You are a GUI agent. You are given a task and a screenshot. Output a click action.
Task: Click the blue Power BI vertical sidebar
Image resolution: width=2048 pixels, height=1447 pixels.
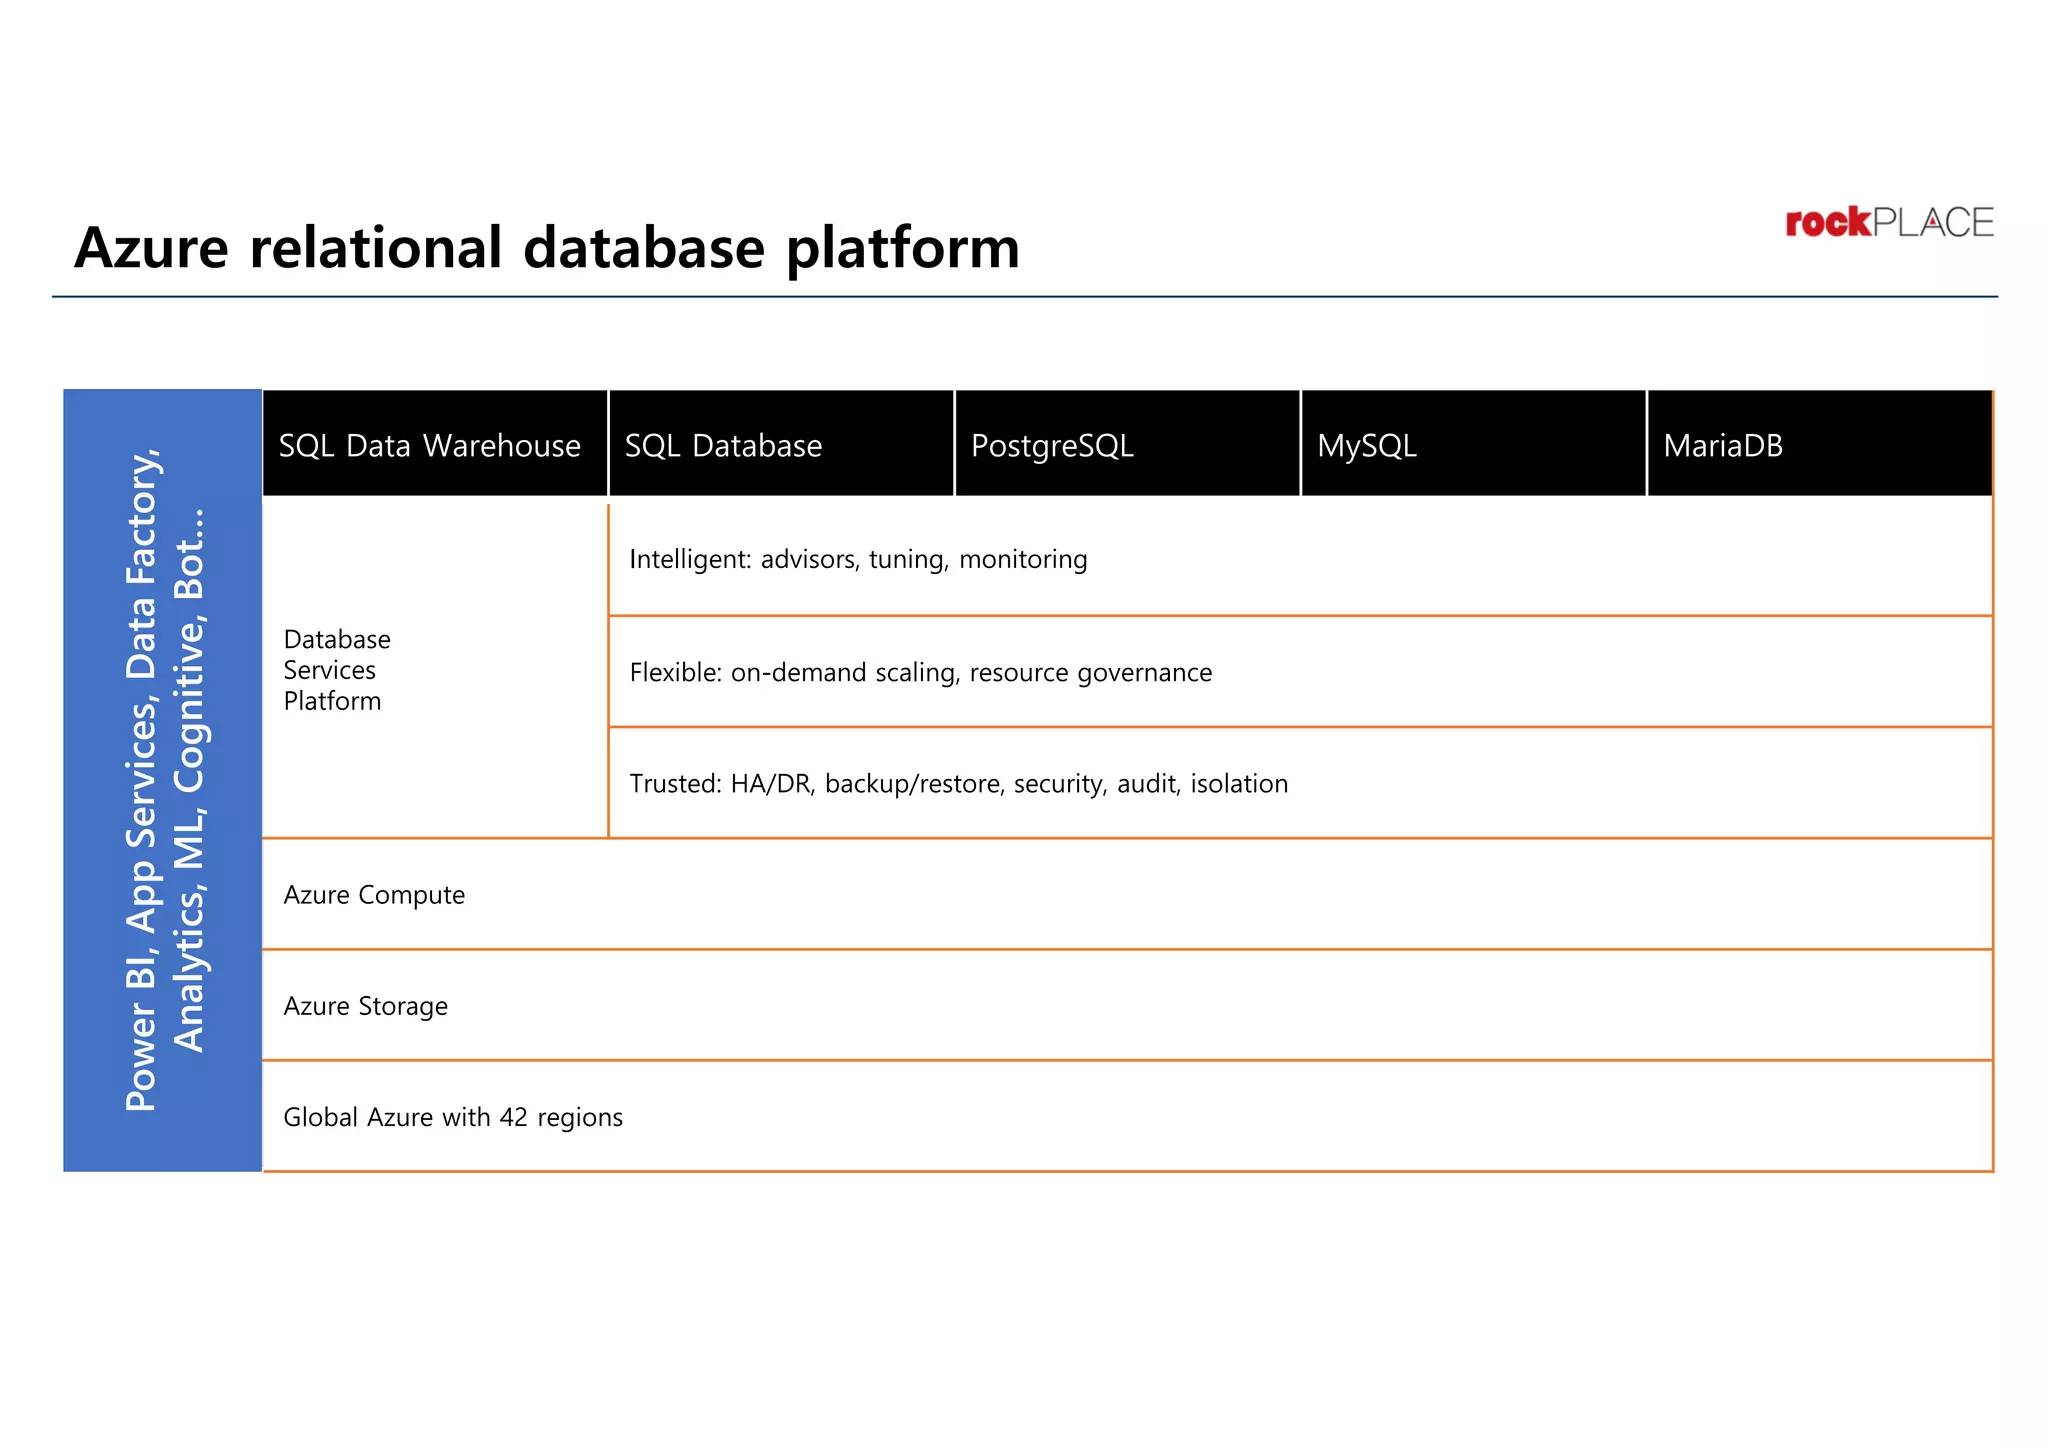point(162,780)
